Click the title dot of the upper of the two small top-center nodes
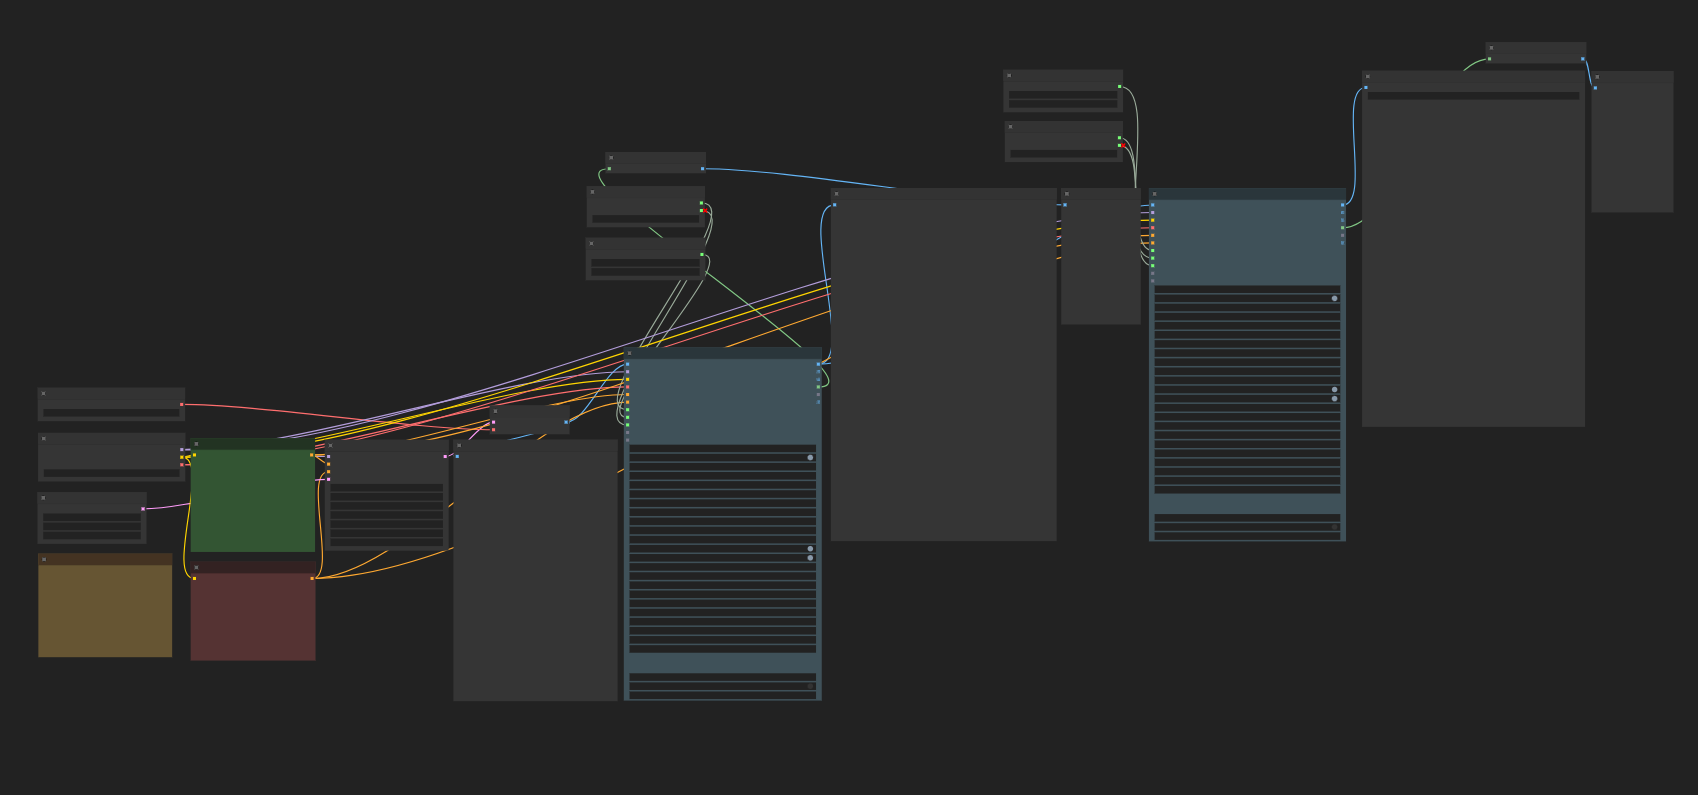 point(1009,76)
